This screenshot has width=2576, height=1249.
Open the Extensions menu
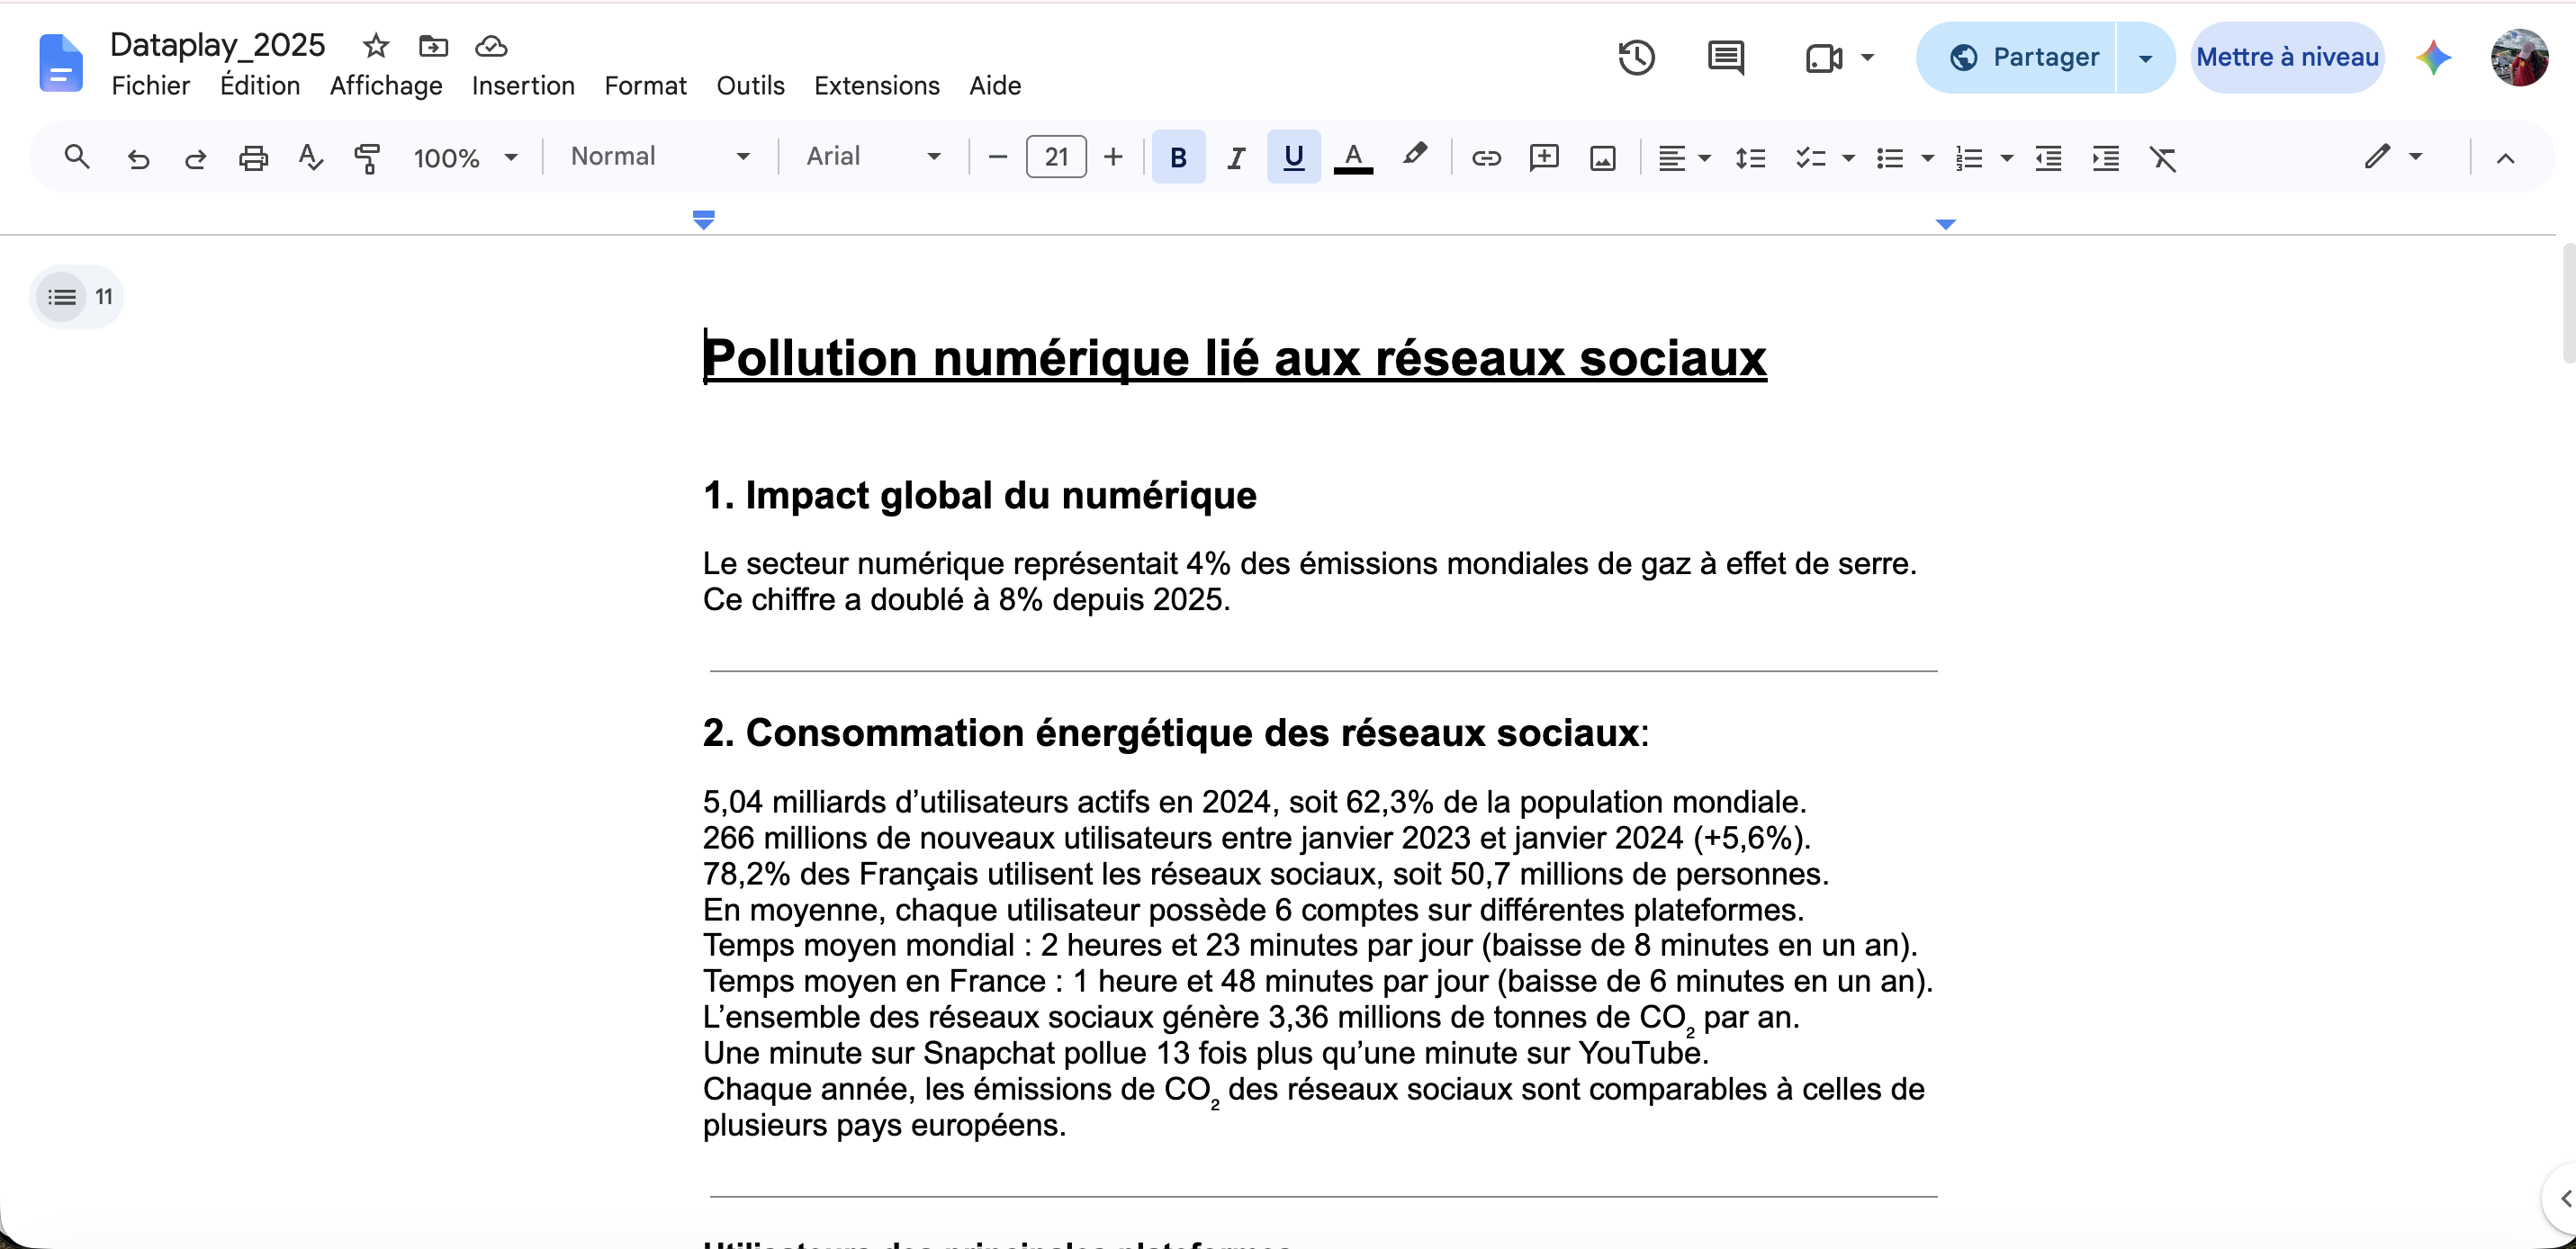[876, 86]
